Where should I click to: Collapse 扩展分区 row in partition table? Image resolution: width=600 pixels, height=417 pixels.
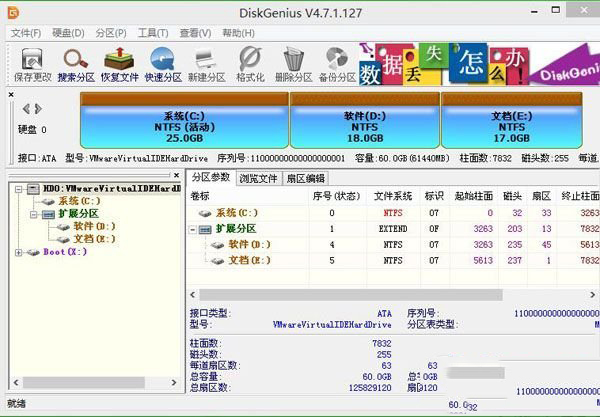pyautogui.click(x=193, y=230)
